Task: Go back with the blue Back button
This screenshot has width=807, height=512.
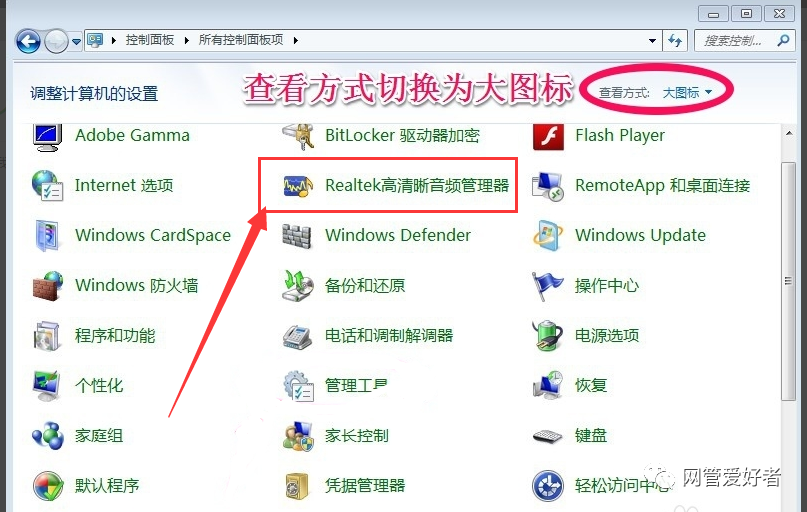Action: coord(28,41)
